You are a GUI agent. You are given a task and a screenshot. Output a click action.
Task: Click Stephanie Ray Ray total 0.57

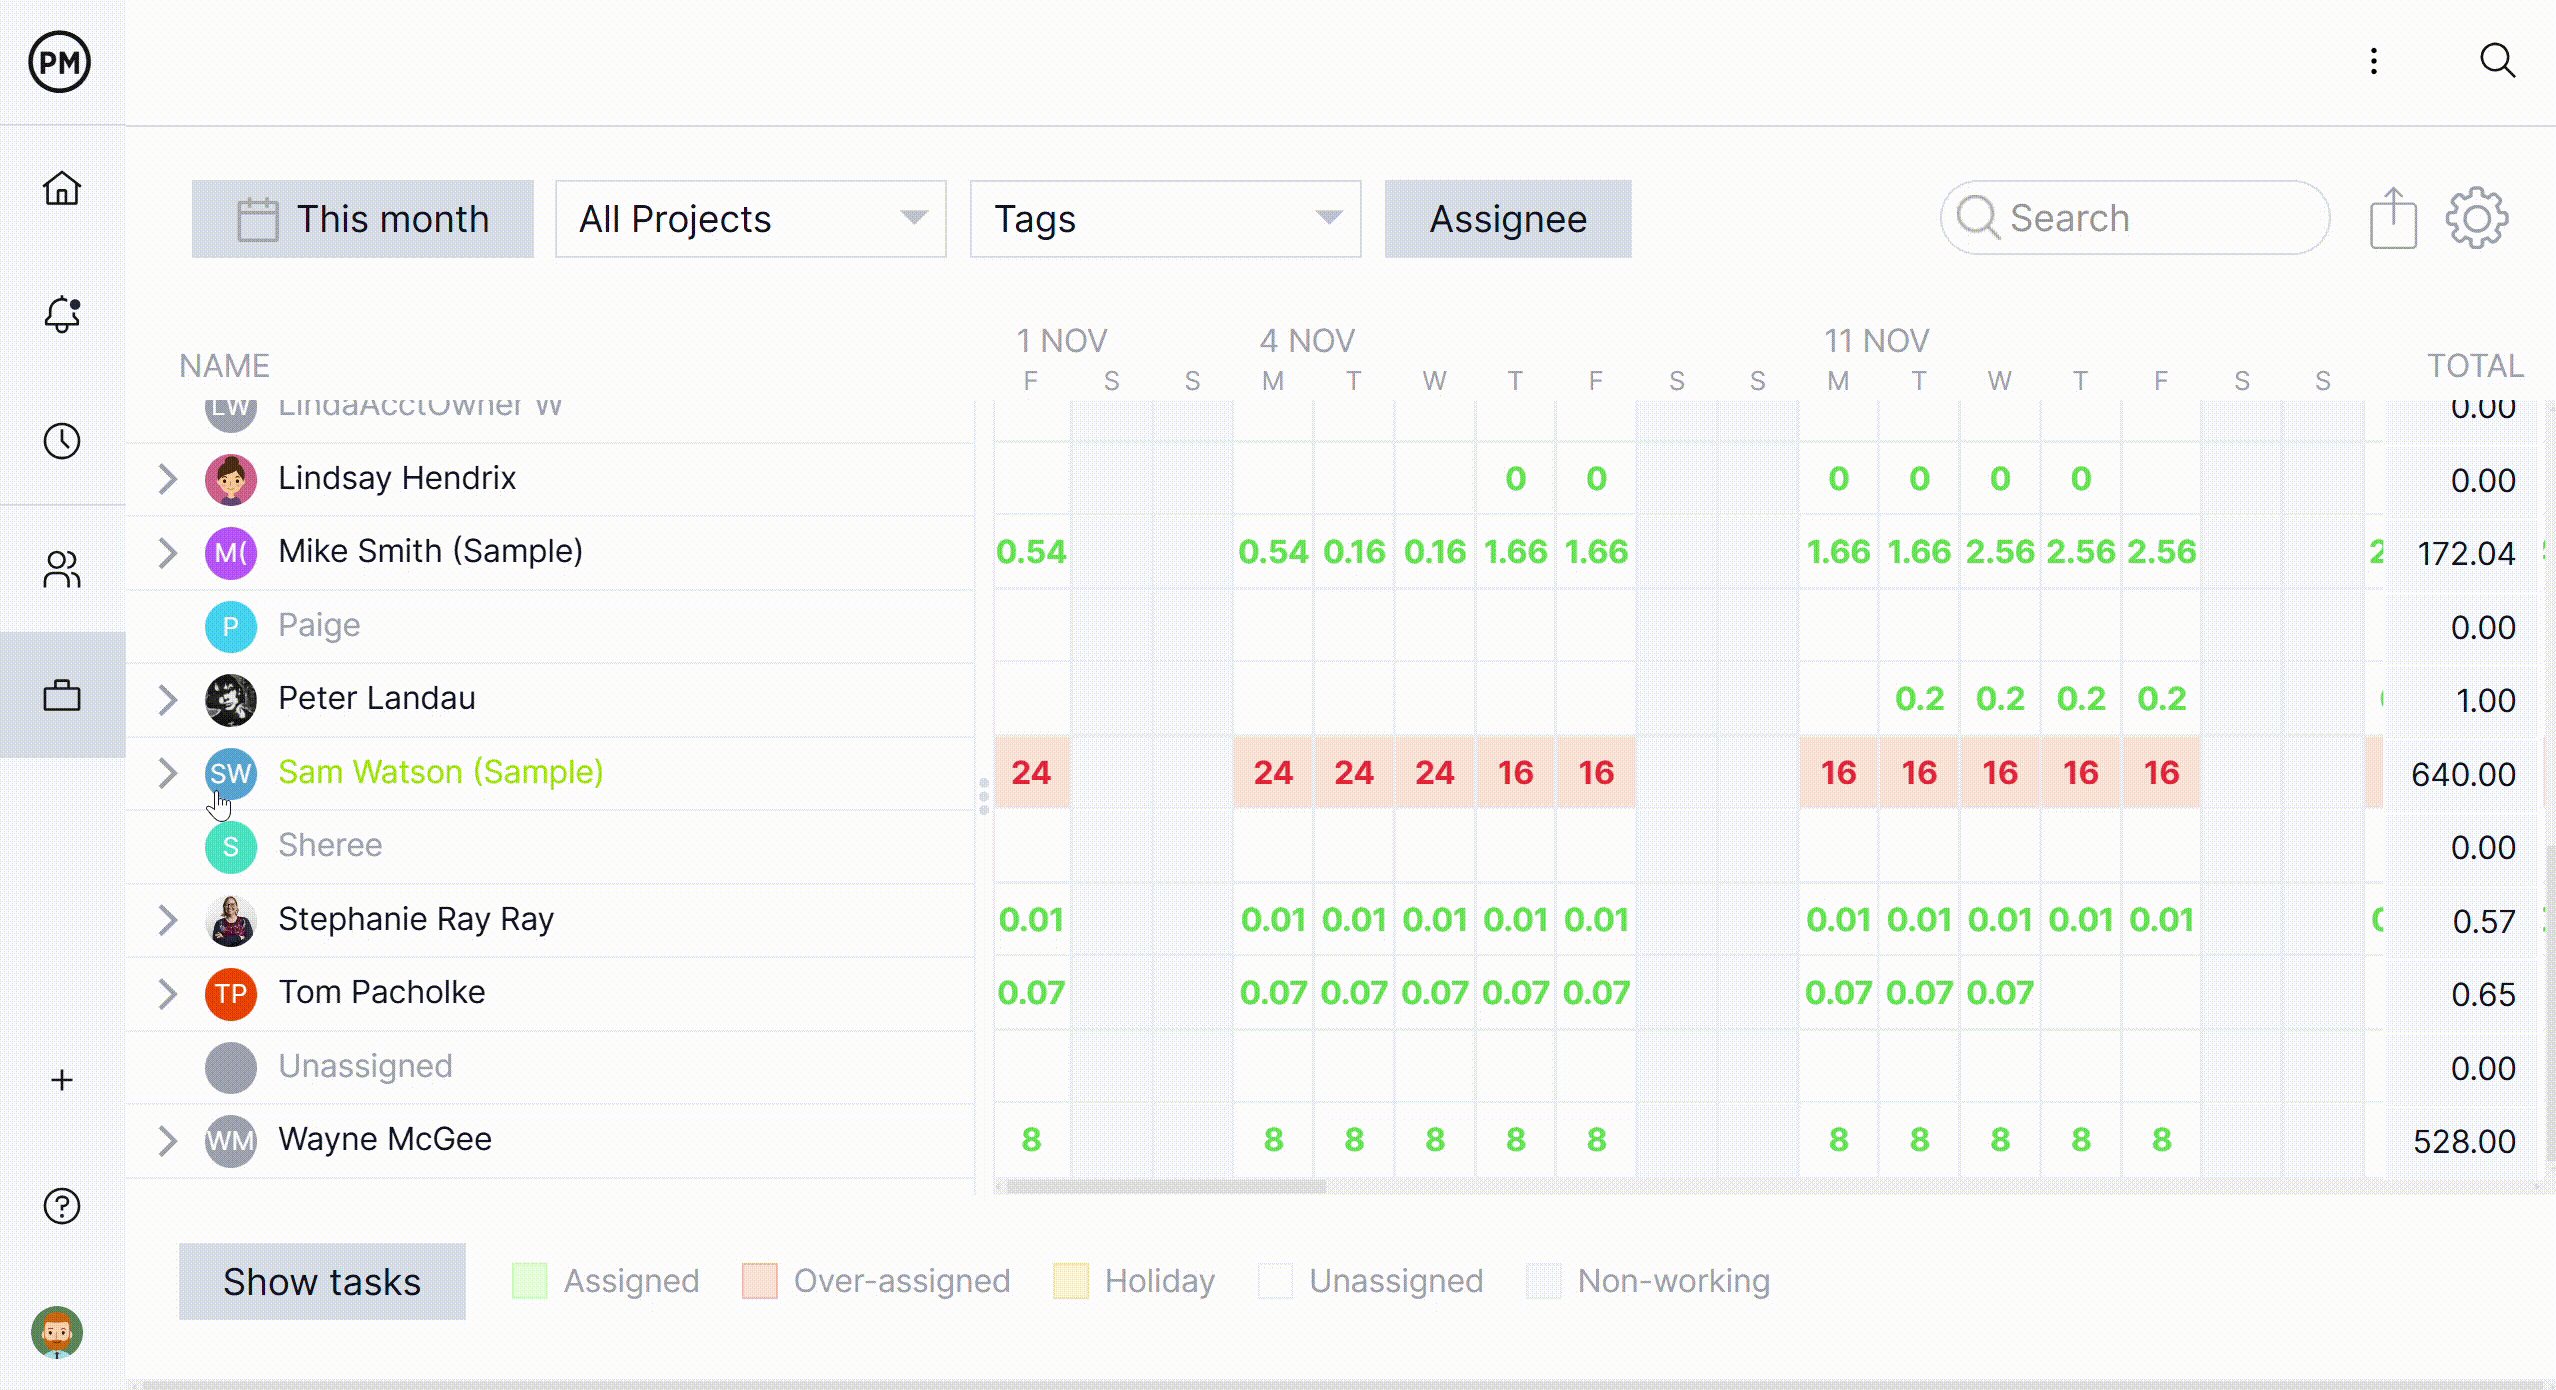(x=2484, y=921)
